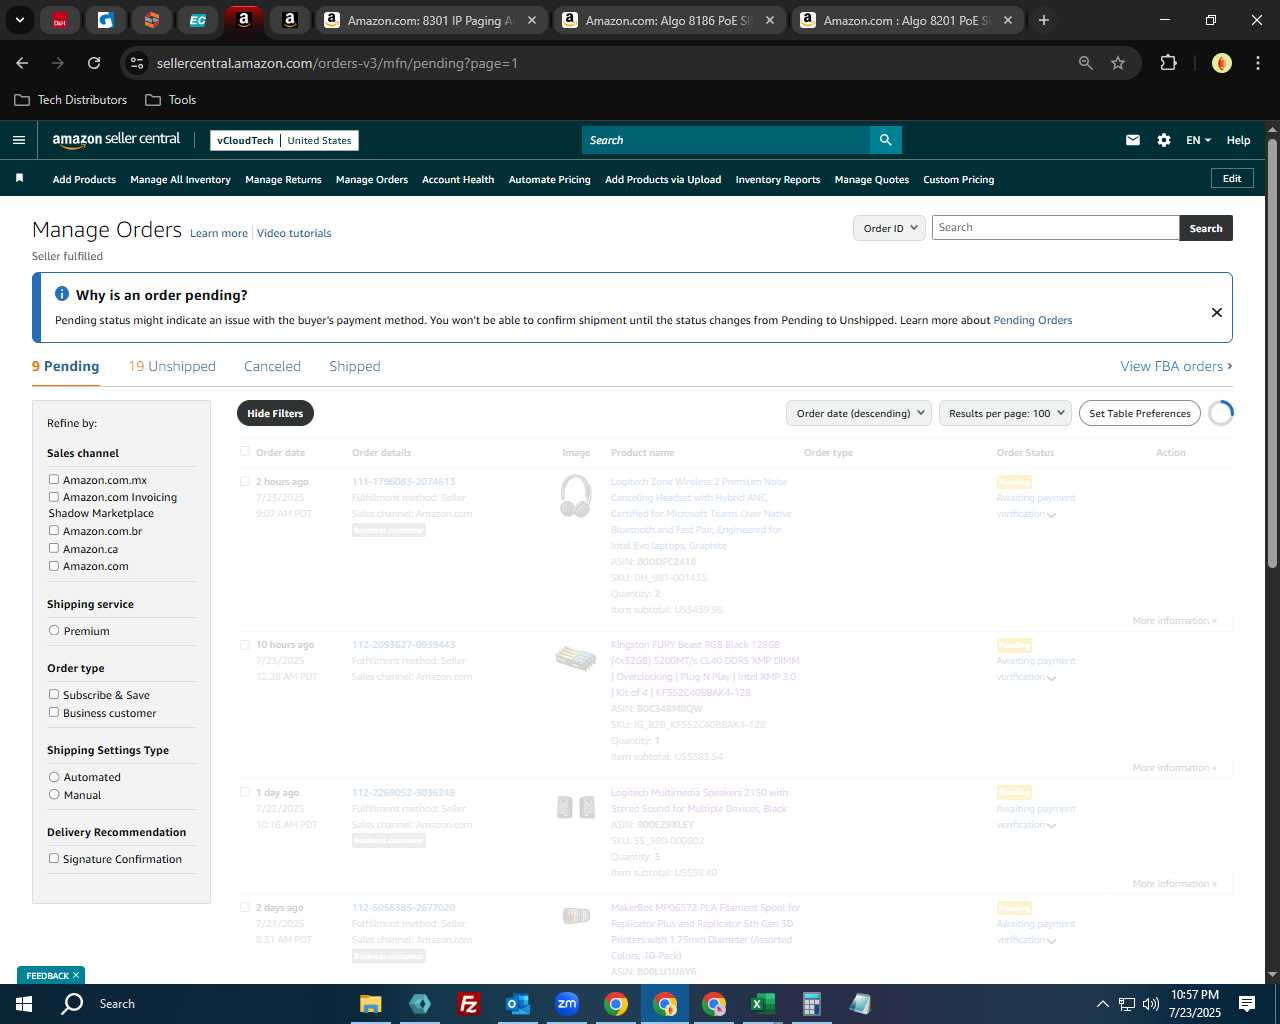The image size is (1280, 1024).
Task: Check Amazon.com Invoicing Shadow Marketplace box
Action: (54, 496)
